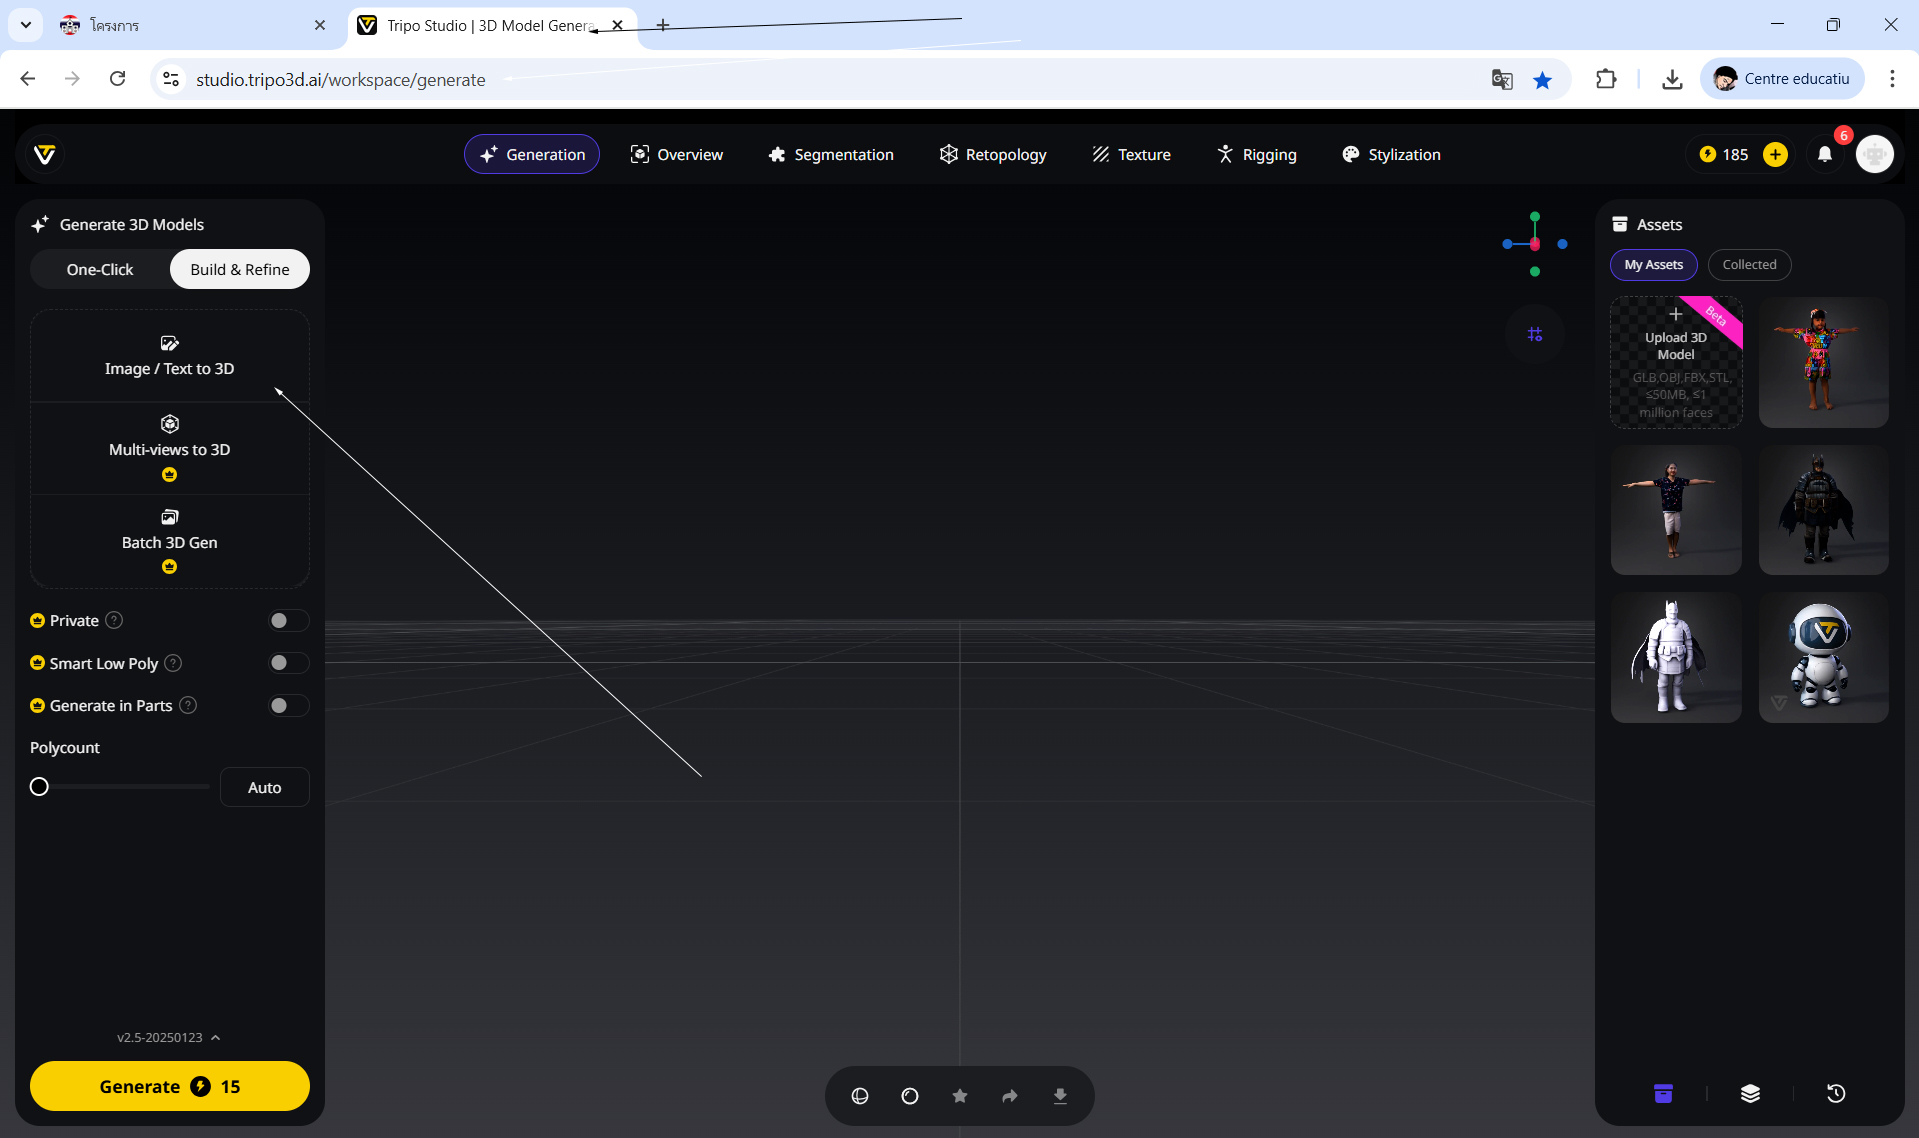This screenshot has height=1138, width=1919.
Task: Open the Polycount Auto value box
Action: 264,787
